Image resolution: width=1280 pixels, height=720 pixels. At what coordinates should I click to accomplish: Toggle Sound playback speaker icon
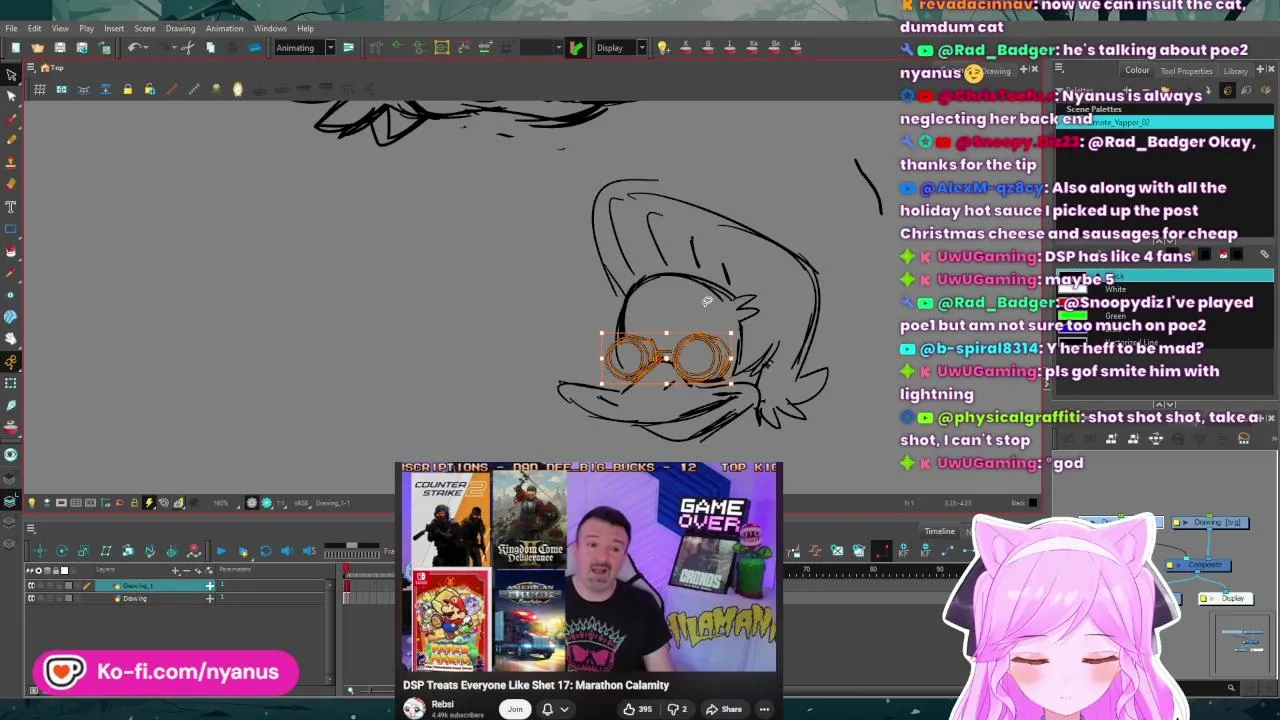287,551
